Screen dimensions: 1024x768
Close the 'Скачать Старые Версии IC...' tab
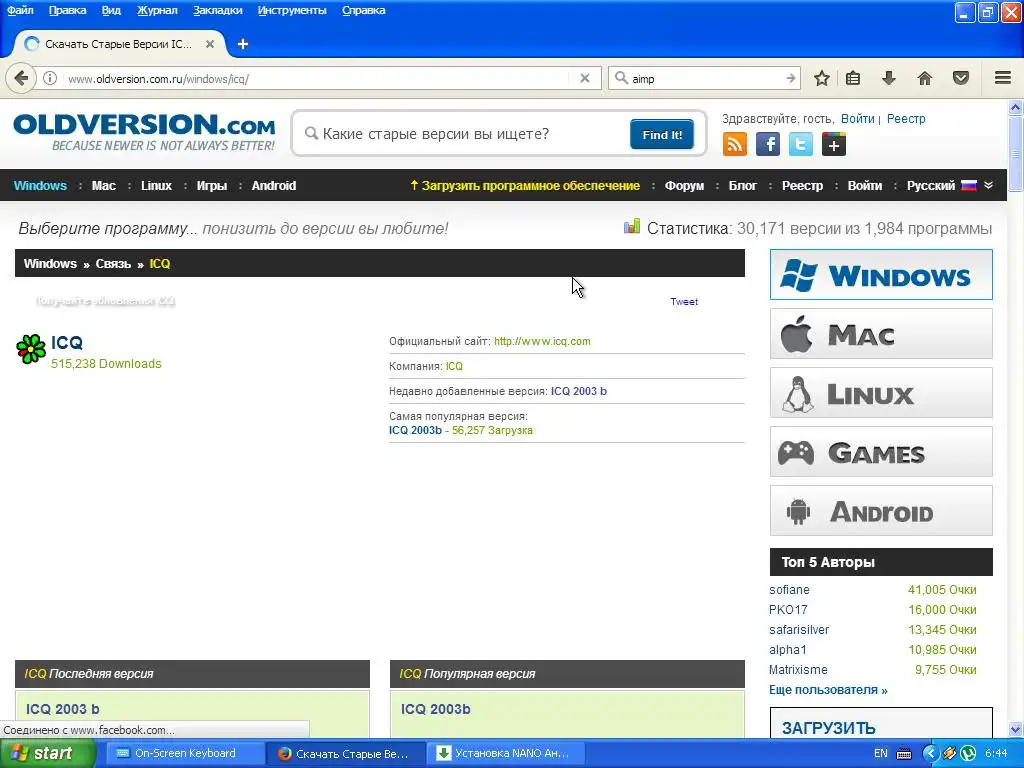tap(210, 44)
